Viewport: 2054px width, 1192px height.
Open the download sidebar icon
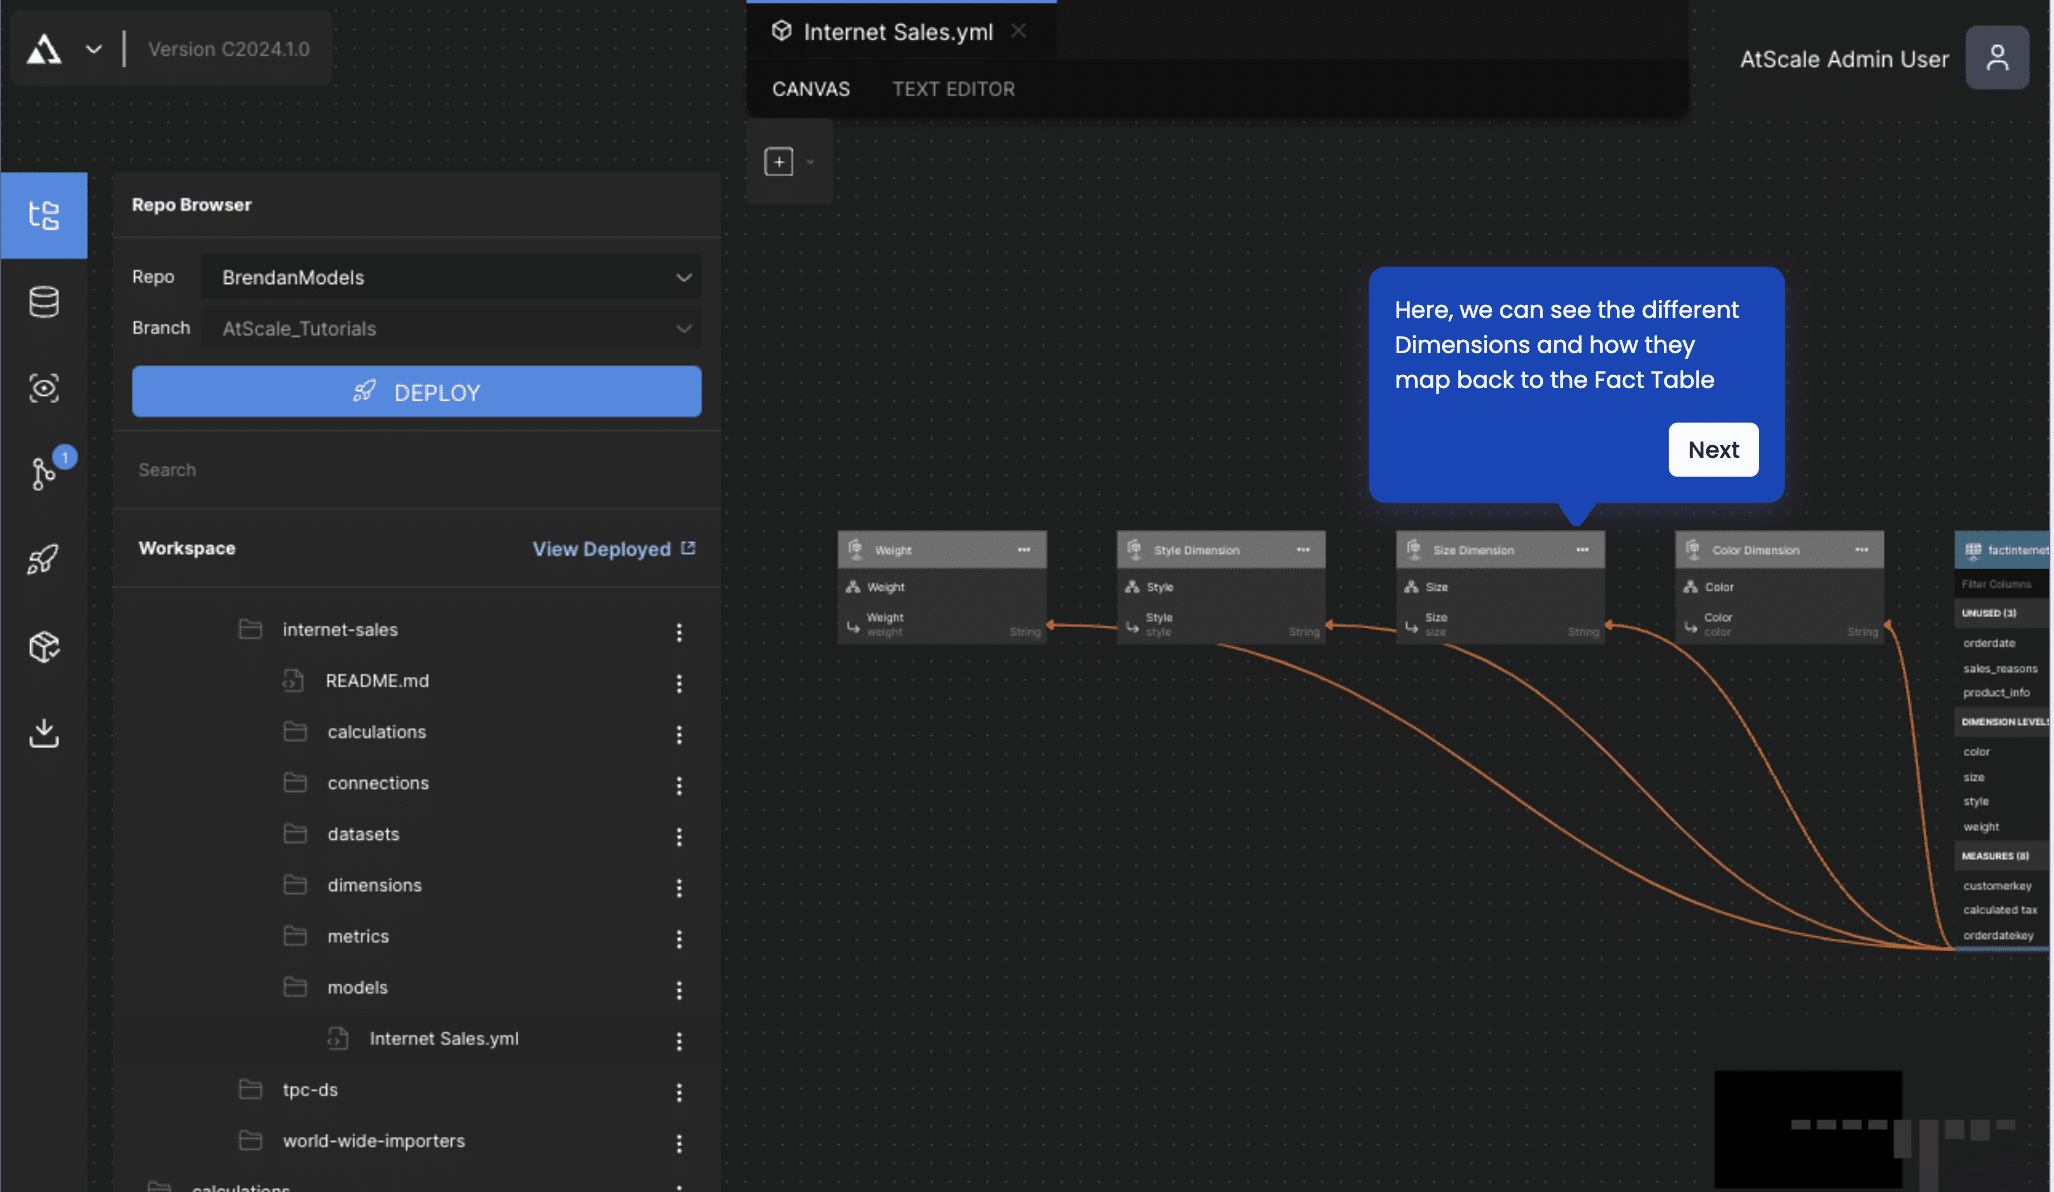click(44, 733)
